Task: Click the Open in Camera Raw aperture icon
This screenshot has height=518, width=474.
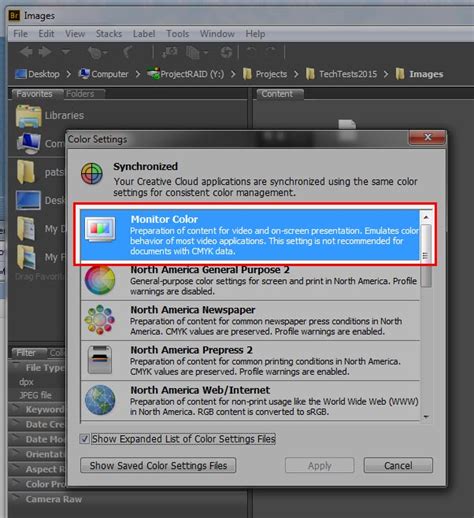Action: tap(226, 52)
